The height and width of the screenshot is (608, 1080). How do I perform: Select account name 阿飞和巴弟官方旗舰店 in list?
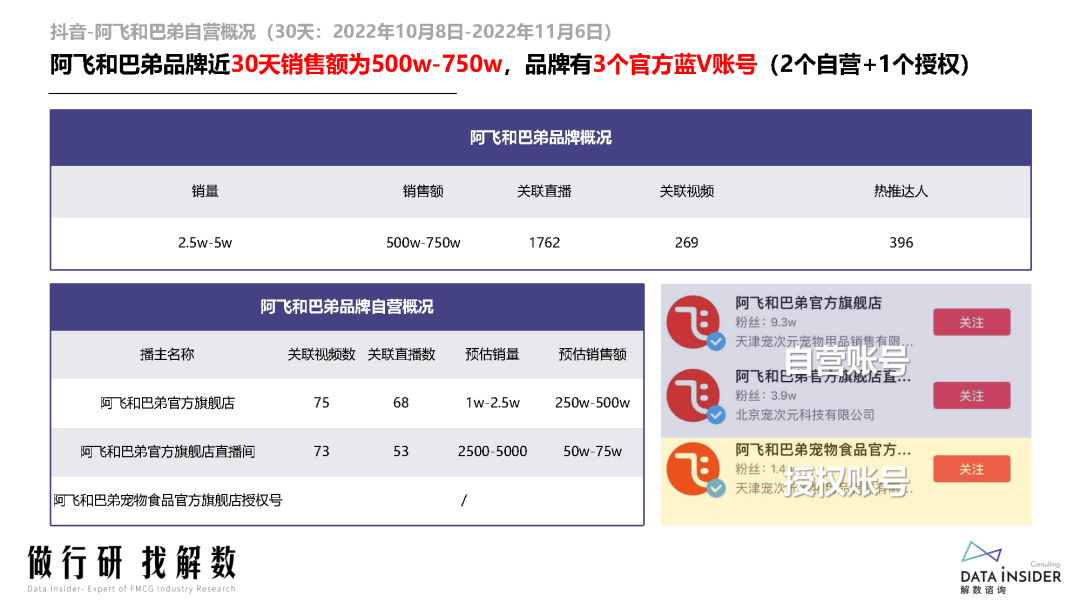tap(808, 303)
